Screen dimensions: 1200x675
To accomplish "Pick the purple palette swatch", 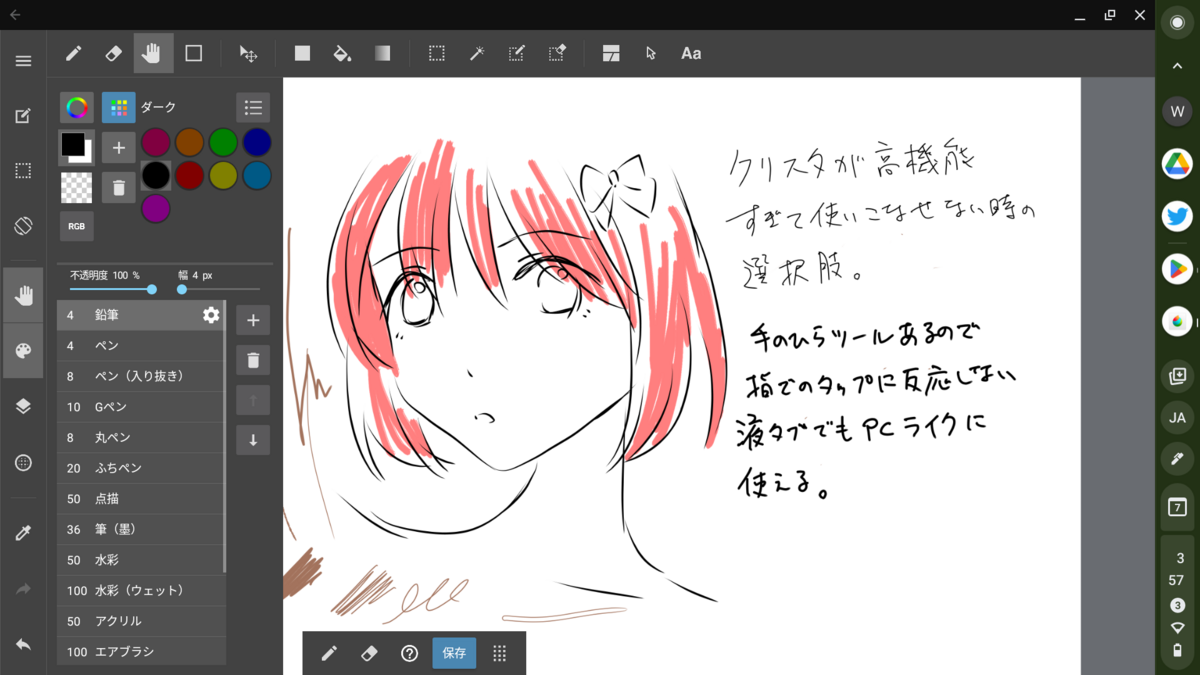I will [155, 208].
